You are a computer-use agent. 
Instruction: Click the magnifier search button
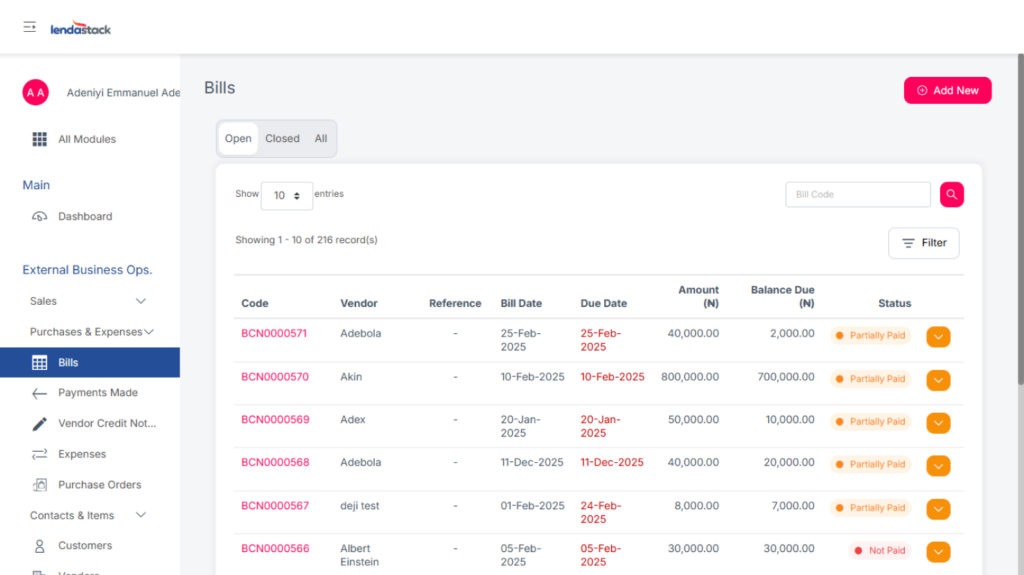point(951,195)
